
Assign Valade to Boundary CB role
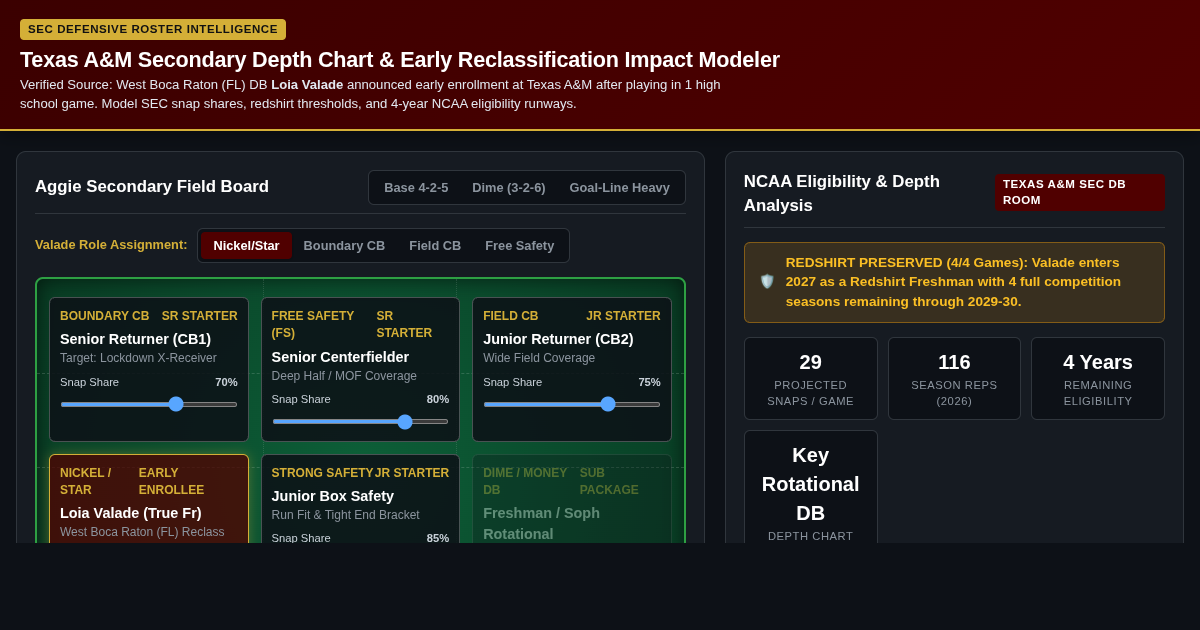344,245
